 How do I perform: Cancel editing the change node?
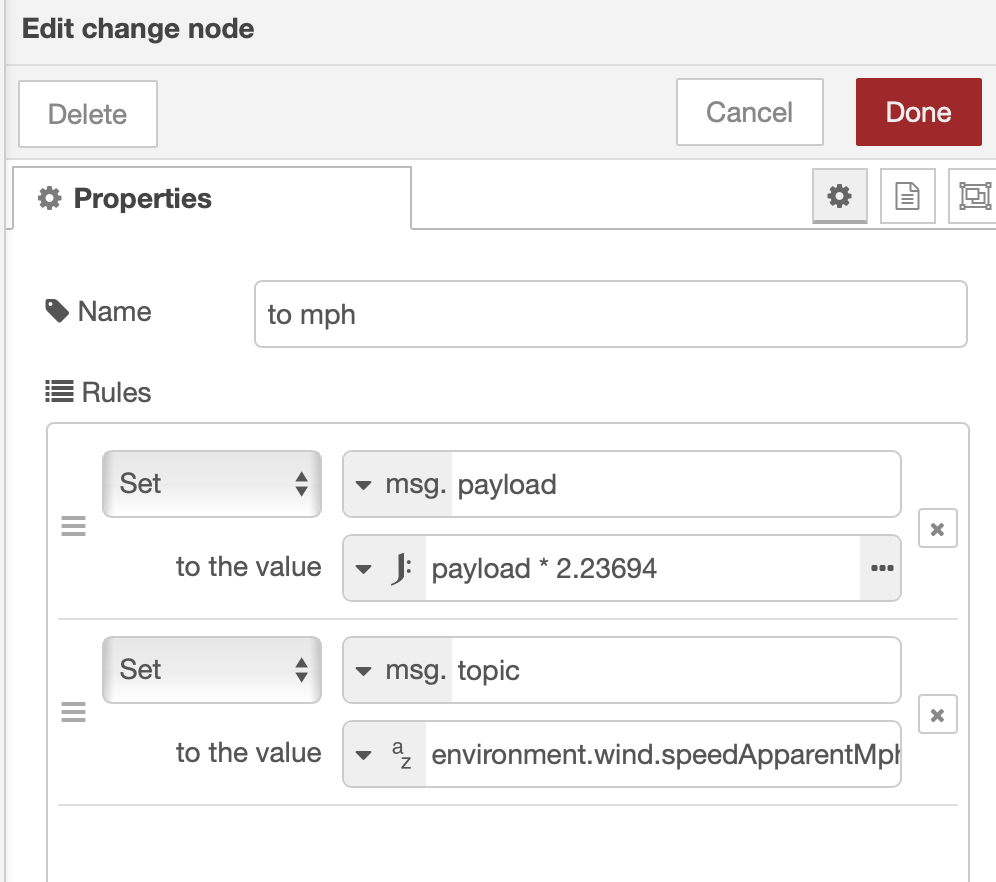(x=749, y=112)
